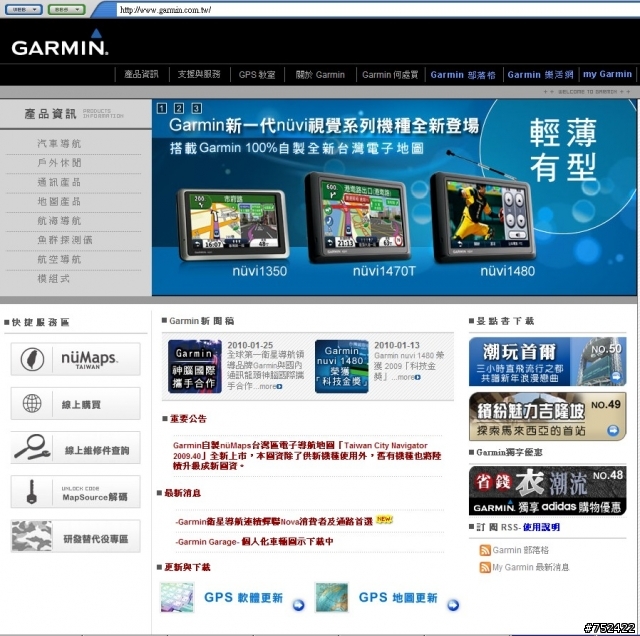
Task: Click the nüvi1350 device image
Action: (x=233, y=225)
